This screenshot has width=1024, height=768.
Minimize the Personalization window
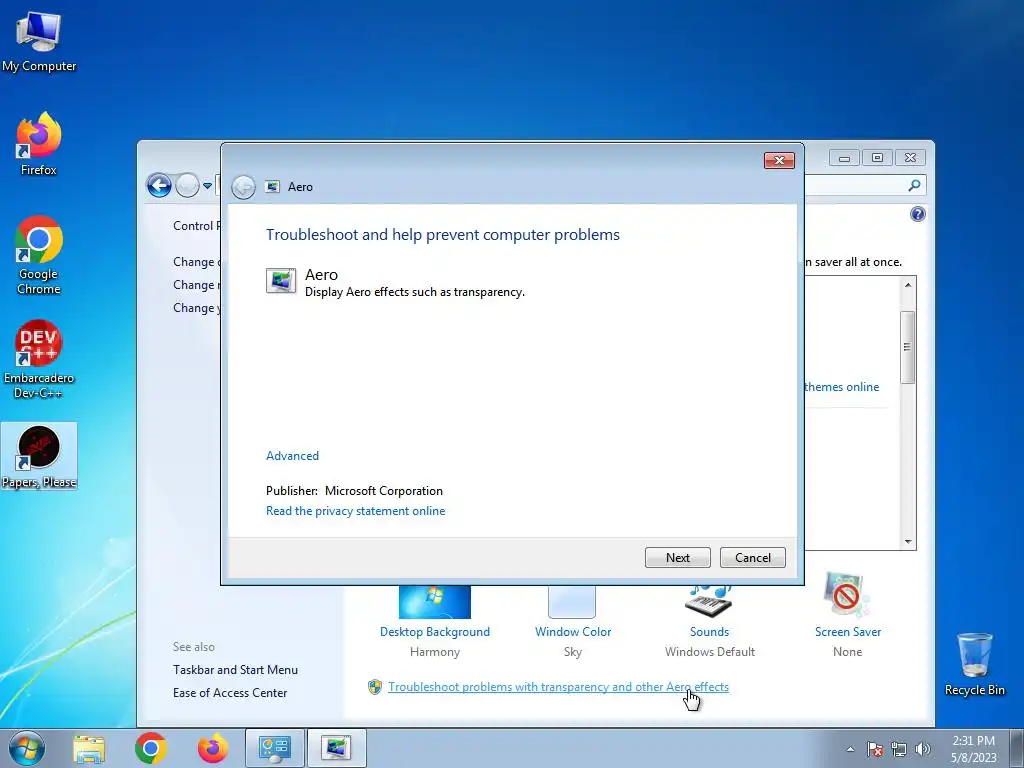click(844, 158)
